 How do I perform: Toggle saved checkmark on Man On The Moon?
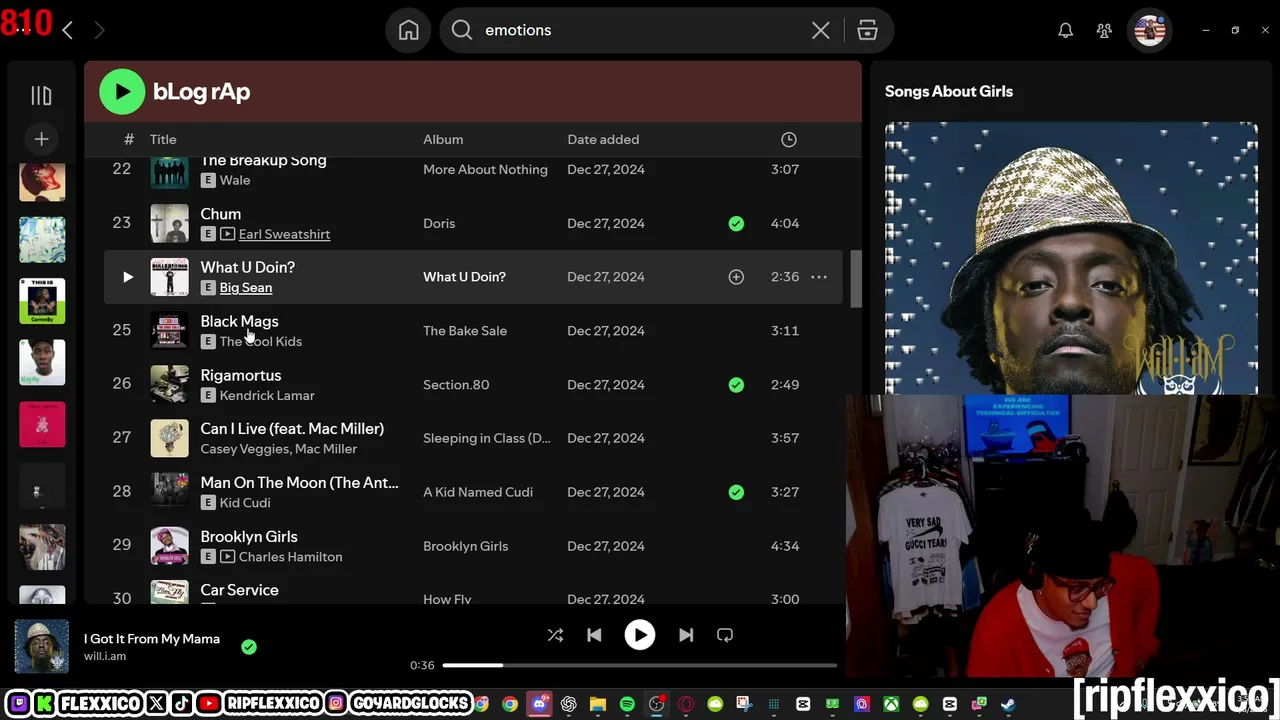736,492
